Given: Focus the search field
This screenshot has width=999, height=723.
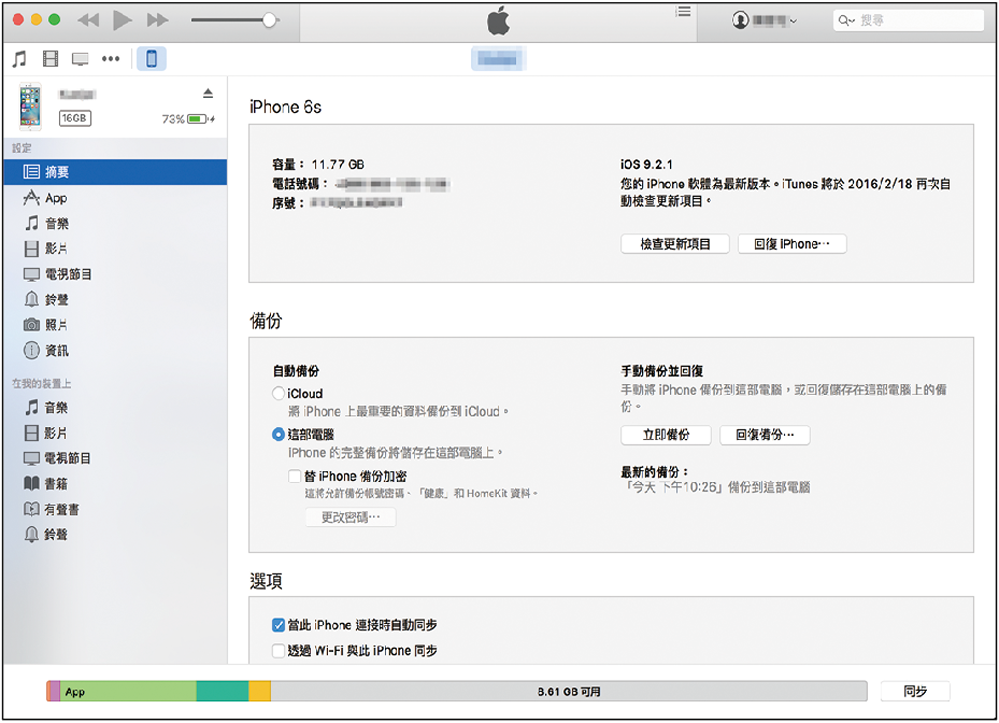Looking at the screenshot, I should click(908, 20).
